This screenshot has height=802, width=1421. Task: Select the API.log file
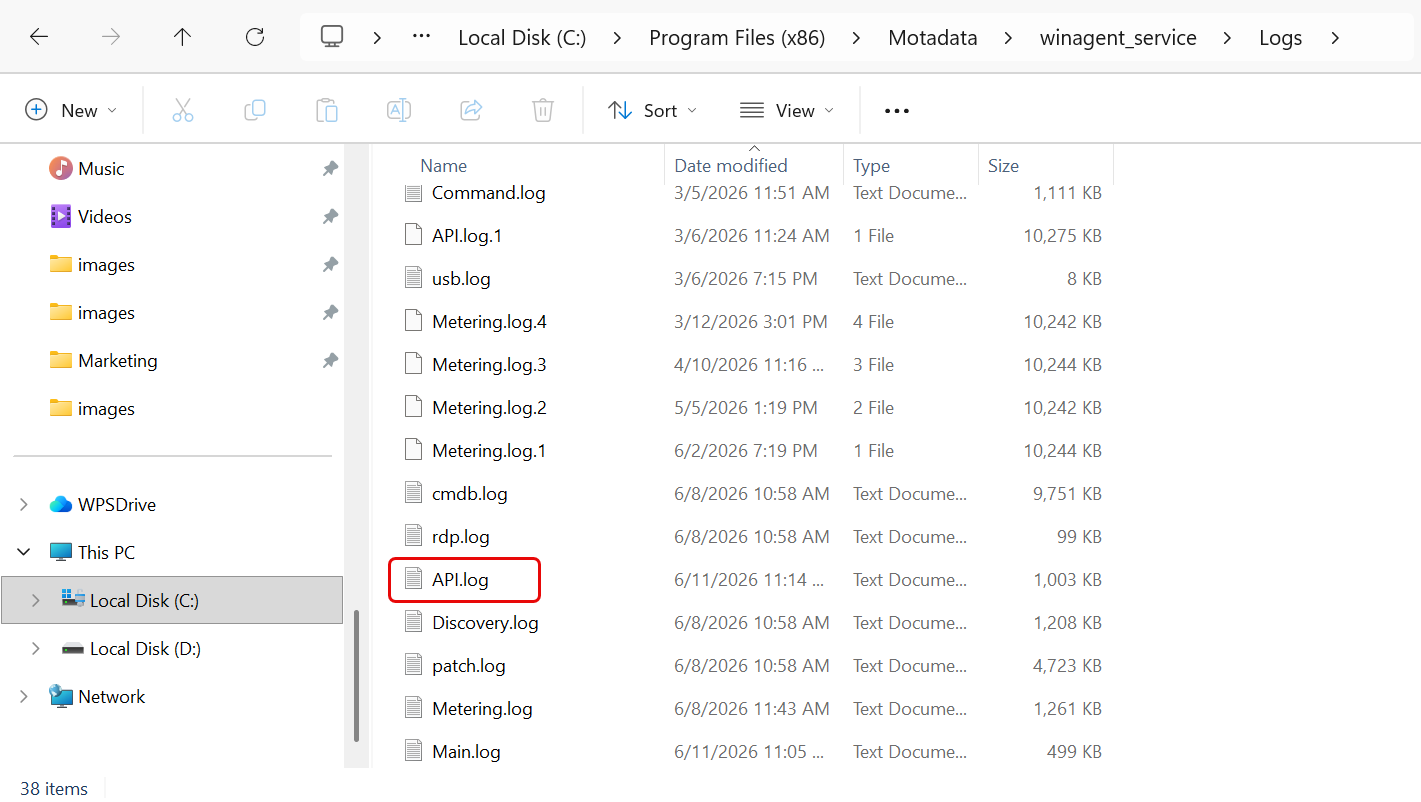460,580
